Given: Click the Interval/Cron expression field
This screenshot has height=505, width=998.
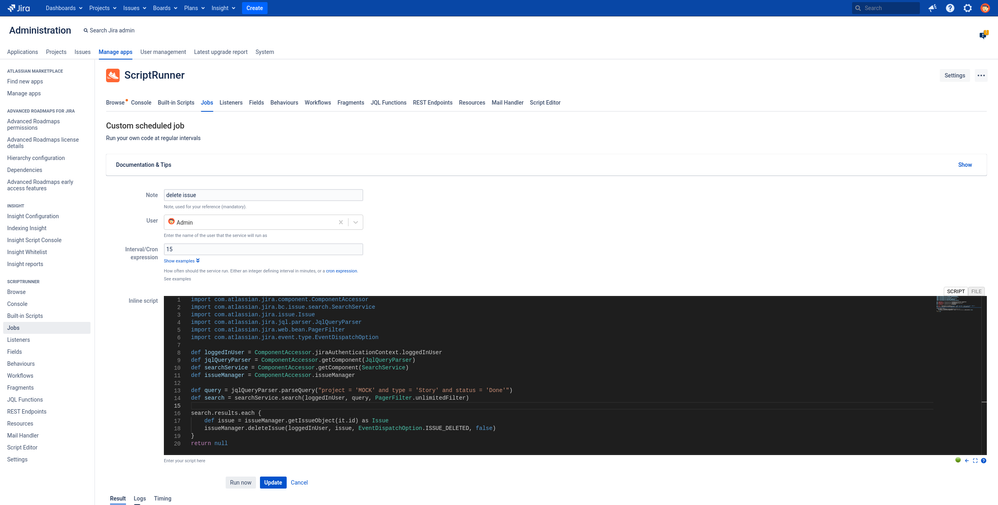Looking at the screenshot, I should coord(264,250).
